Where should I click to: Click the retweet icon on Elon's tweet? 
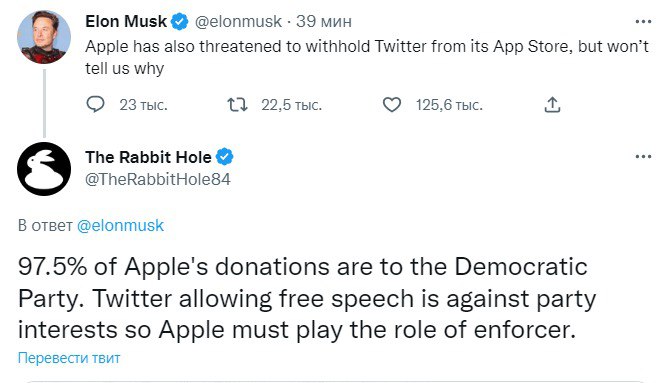pos(237,105)
